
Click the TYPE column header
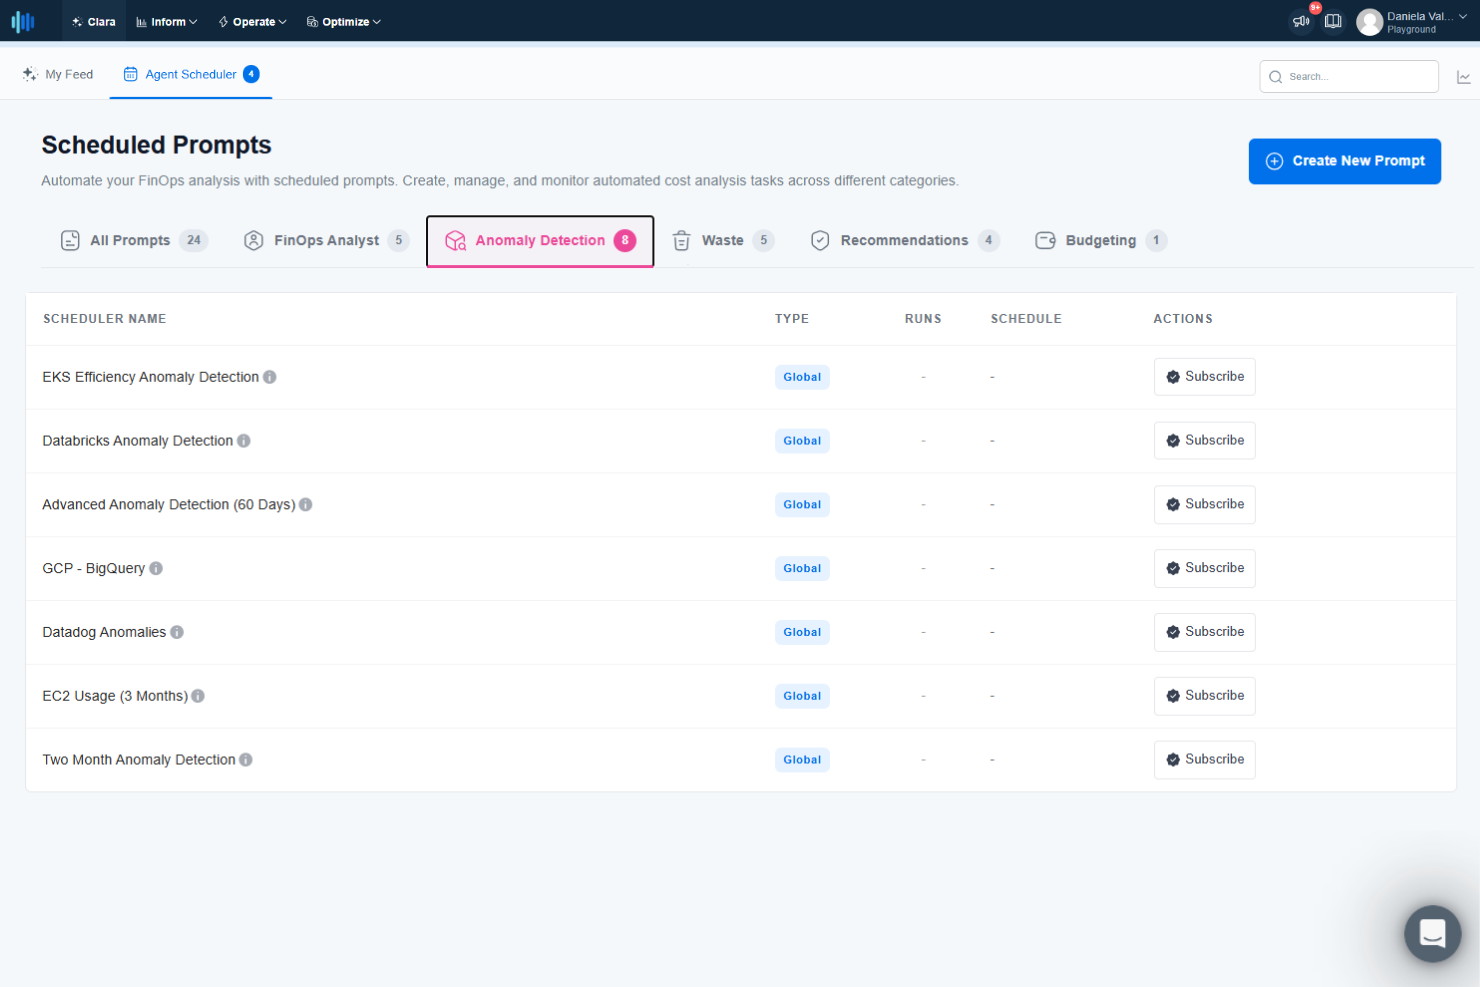[x=792, y=319]
